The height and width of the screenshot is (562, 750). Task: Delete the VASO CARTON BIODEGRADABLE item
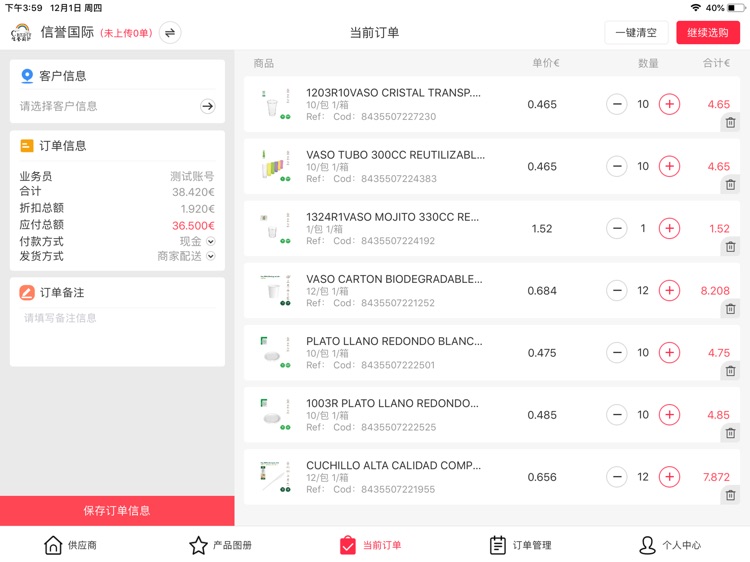pyautogui.click(x=730, y=309)
